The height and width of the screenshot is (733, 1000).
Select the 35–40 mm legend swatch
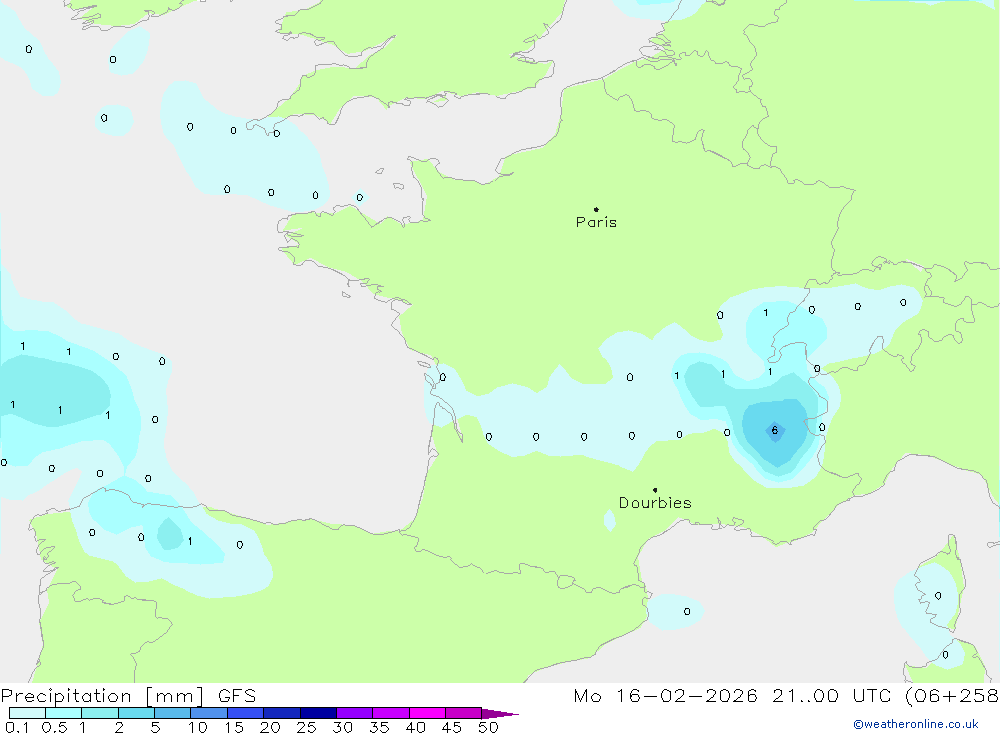tap(390, 713)
